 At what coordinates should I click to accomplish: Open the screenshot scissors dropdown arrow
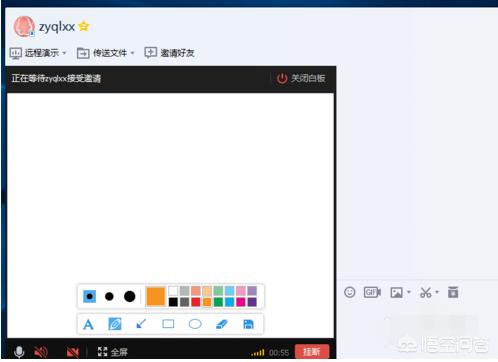click(x=437, y=292)
